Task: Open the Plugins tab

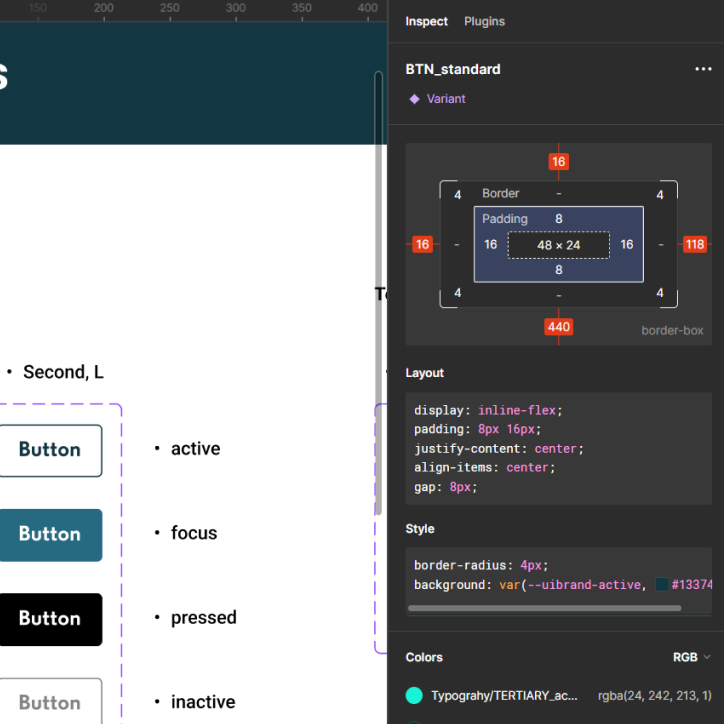Action: (x=484, y=22)
